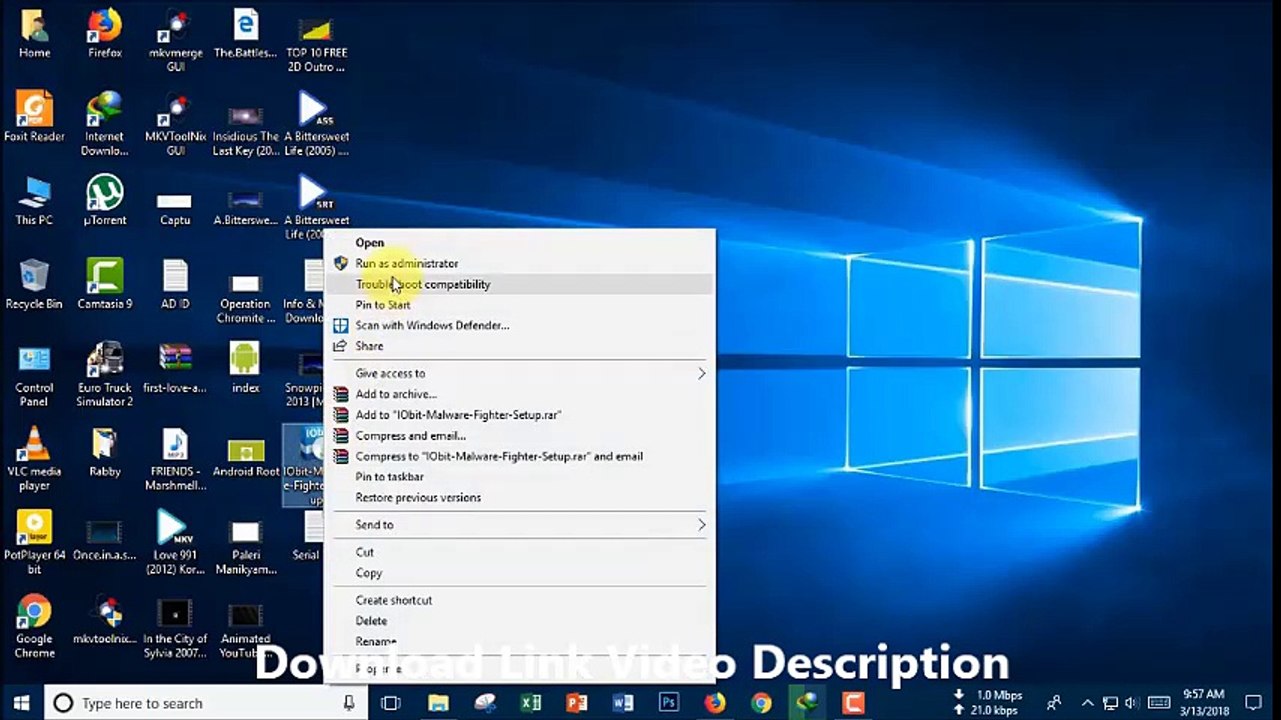Open the Firefox desktop shortcut
Image resolution: width=1281 pixels, height=720 pixels.
pyautogui.click(x=104, y=33)
